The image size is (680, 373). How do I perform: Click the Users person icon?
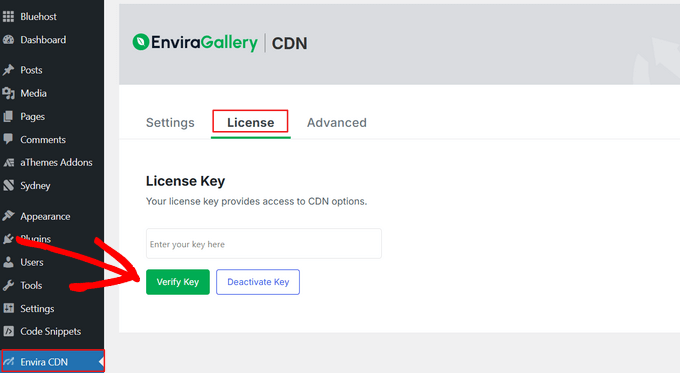(8, 262)
